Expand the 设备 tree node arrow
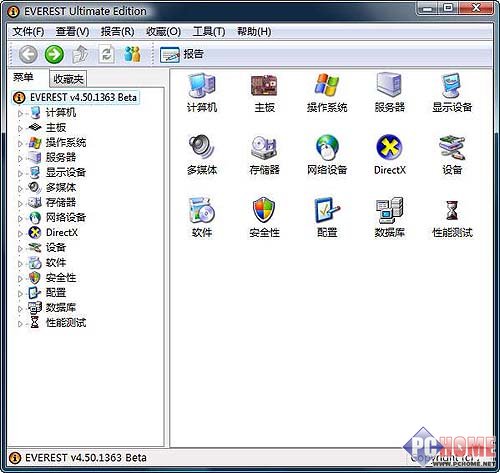500x473 pixels. pos(20,249)
